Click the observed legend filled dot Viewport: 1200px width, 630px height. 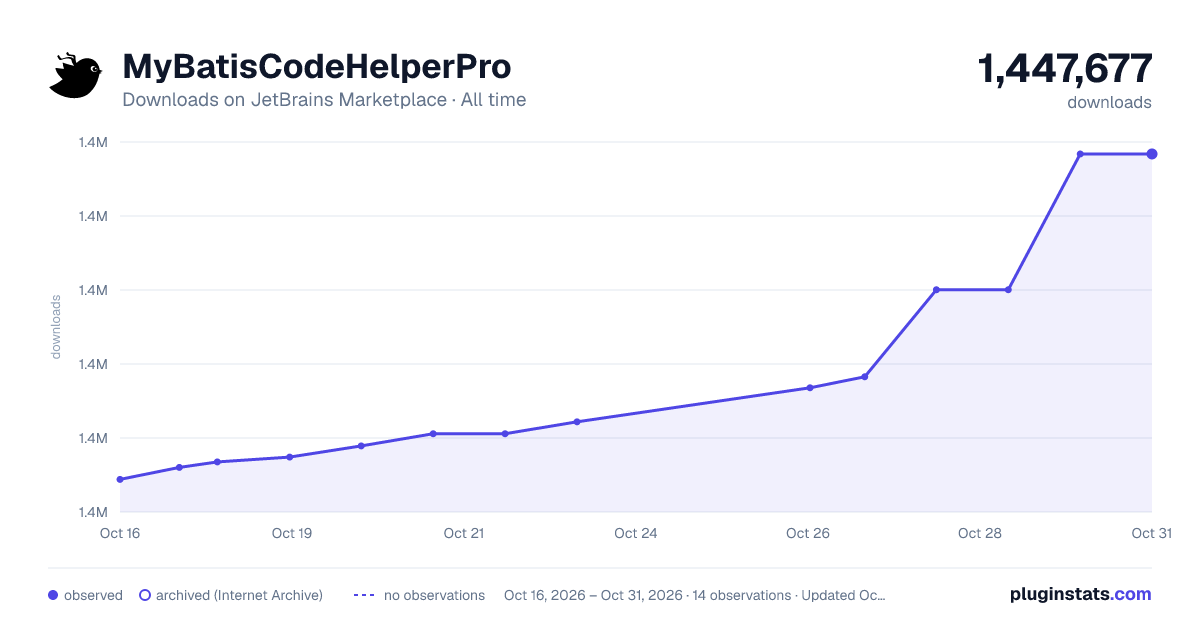[53, 595]
